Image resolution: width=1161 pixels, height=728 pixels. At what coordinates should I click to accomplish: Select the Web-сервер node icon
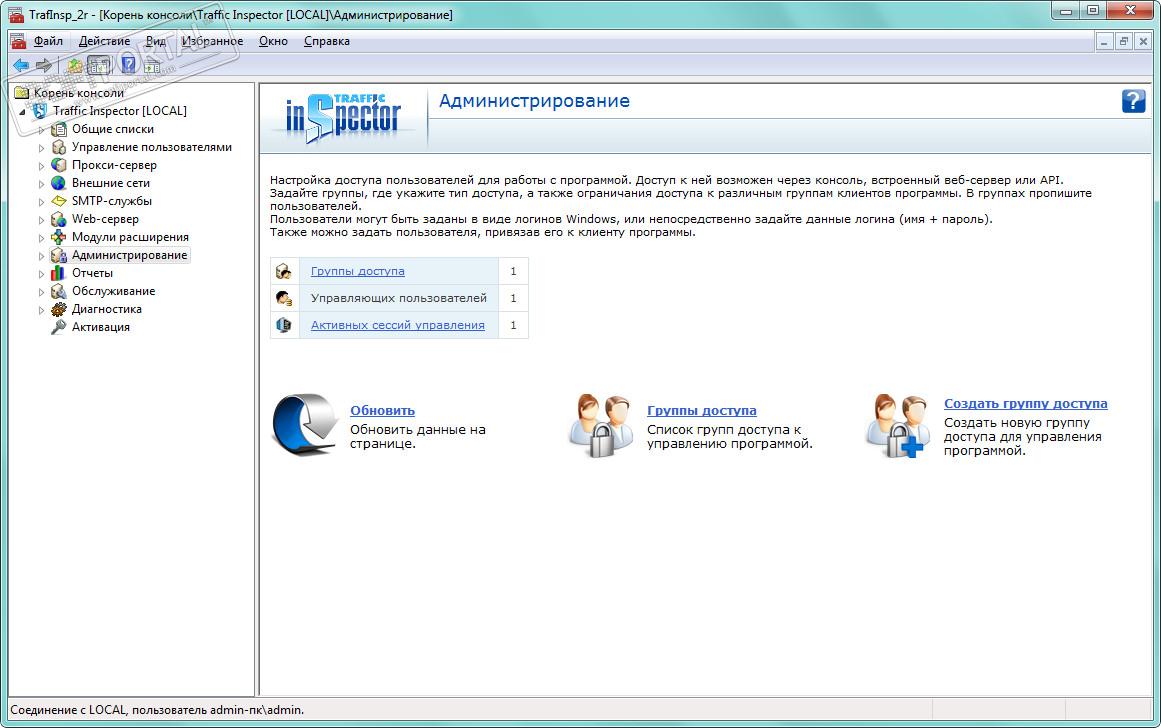pyautogui.click(x=58, y=219)
